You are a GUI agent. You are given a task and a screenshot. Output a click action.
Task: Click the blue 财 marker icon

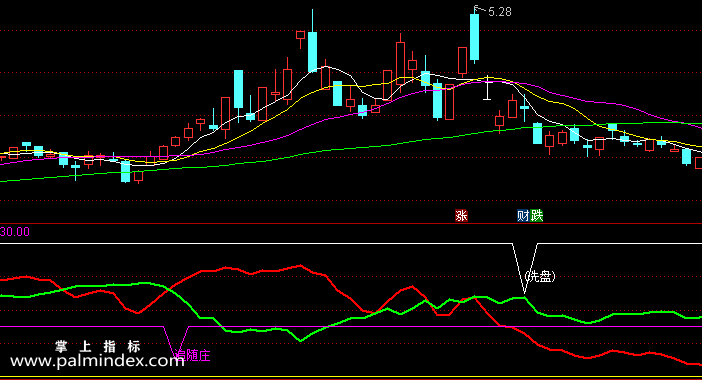(x=523, y=216)
